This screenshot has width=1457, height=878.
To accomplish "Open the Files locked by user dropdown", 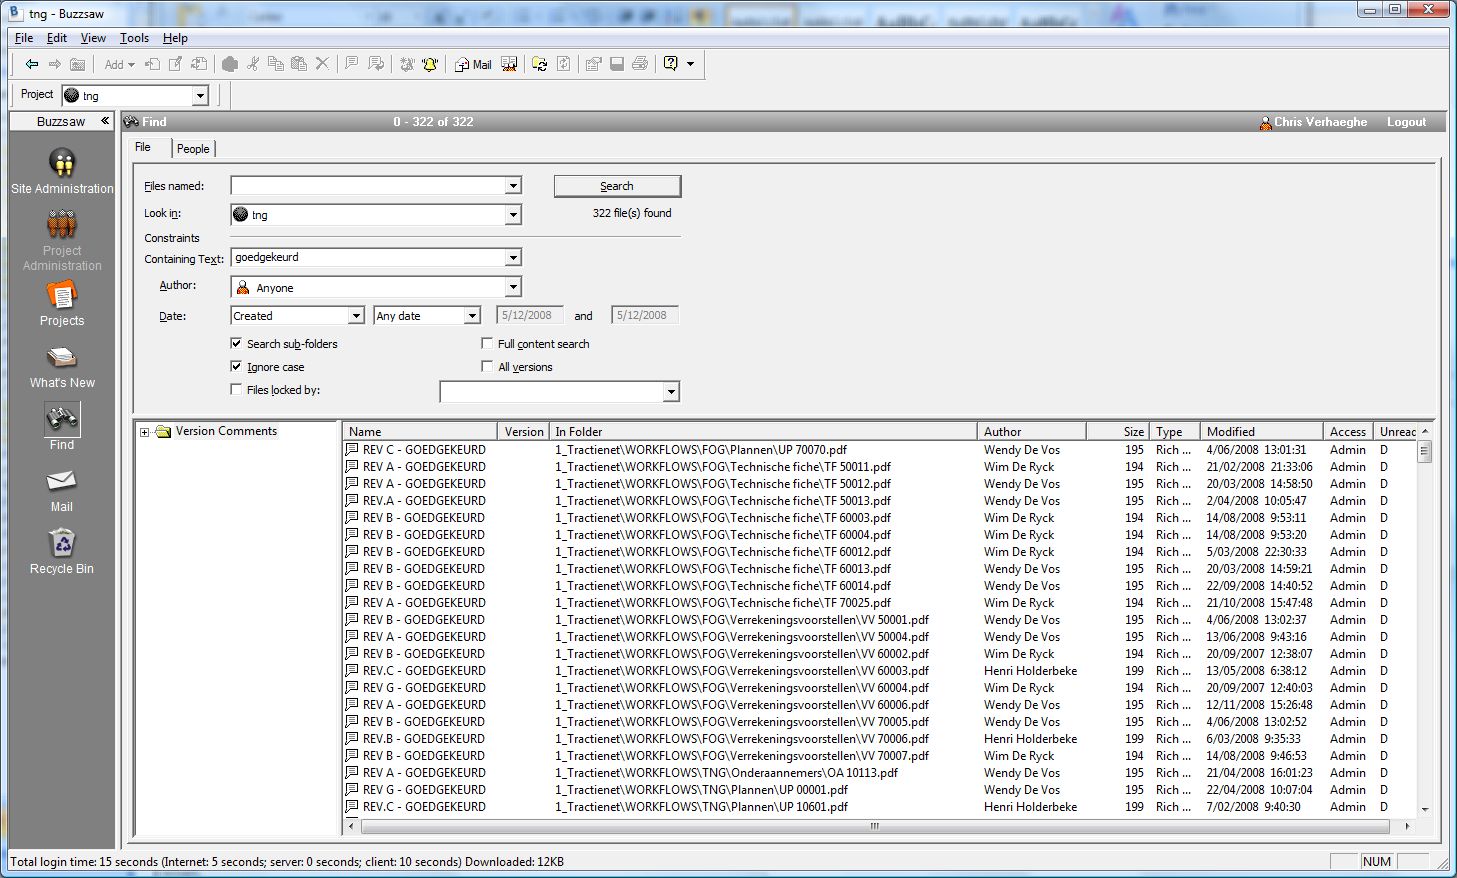I will (671, 392).
